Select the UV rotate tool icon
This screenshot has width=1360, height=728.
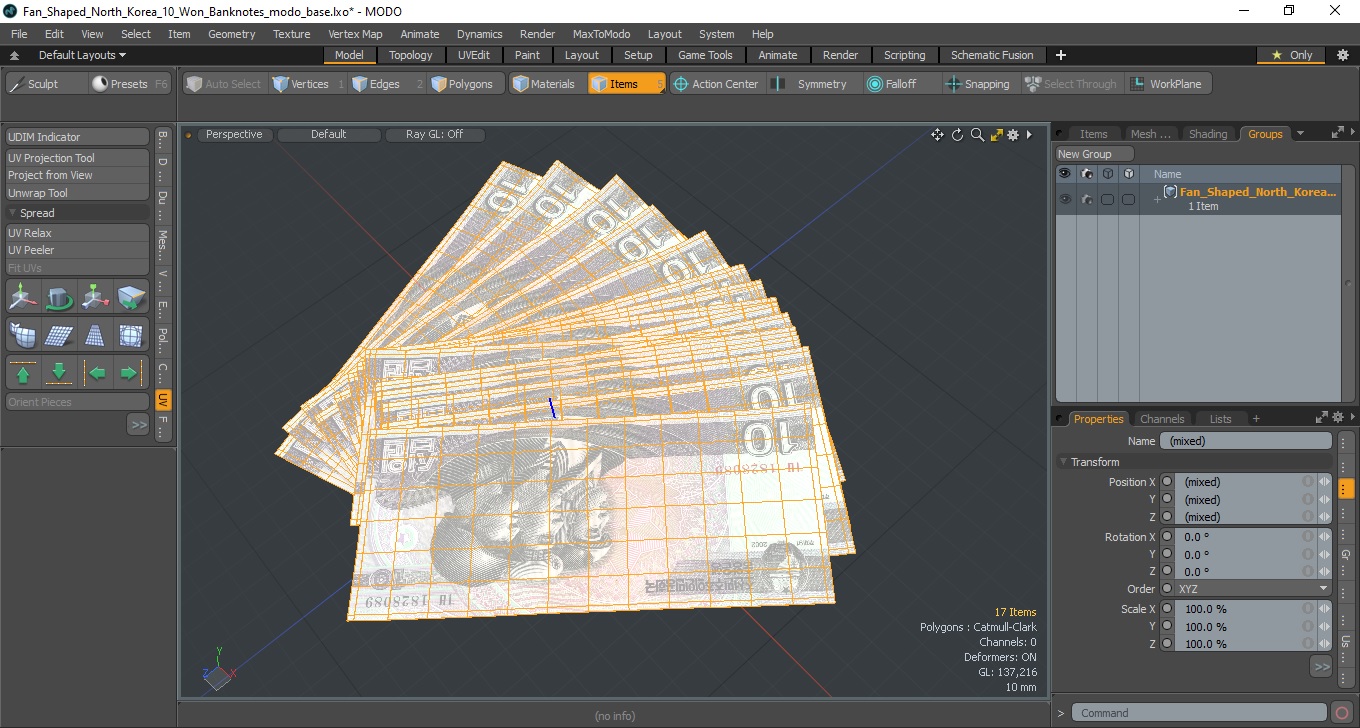click(x=60, y=297)
